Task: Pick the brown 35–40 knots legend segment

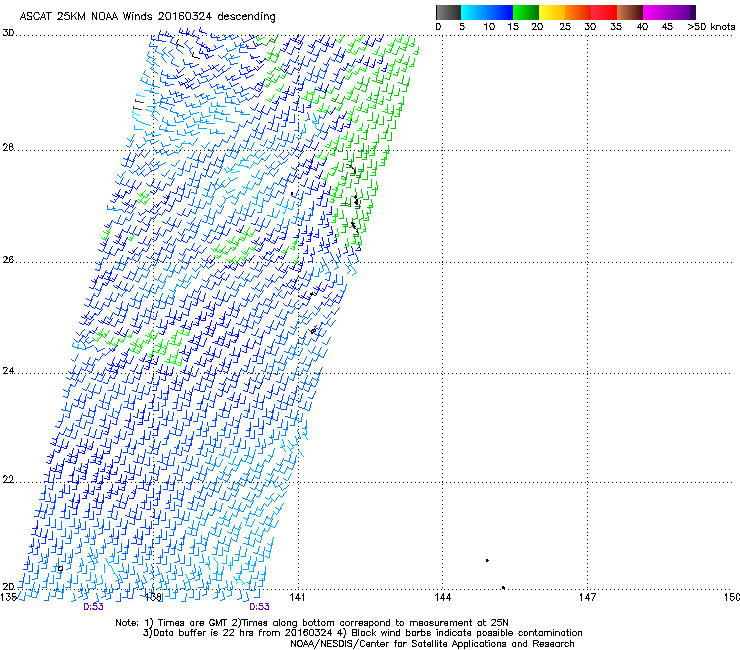Action: pyautogui.click(x=630, y=12)
